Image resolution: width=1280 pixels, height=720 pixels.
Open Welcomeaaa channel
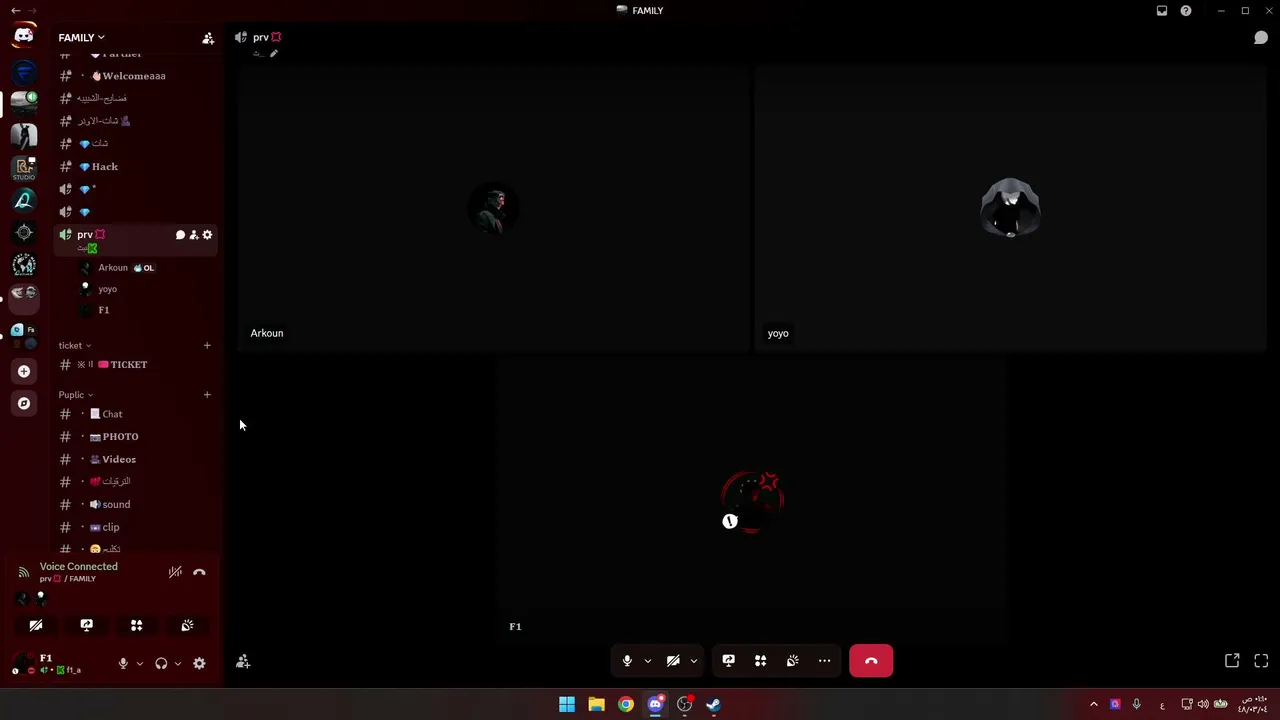pos(135,76)
